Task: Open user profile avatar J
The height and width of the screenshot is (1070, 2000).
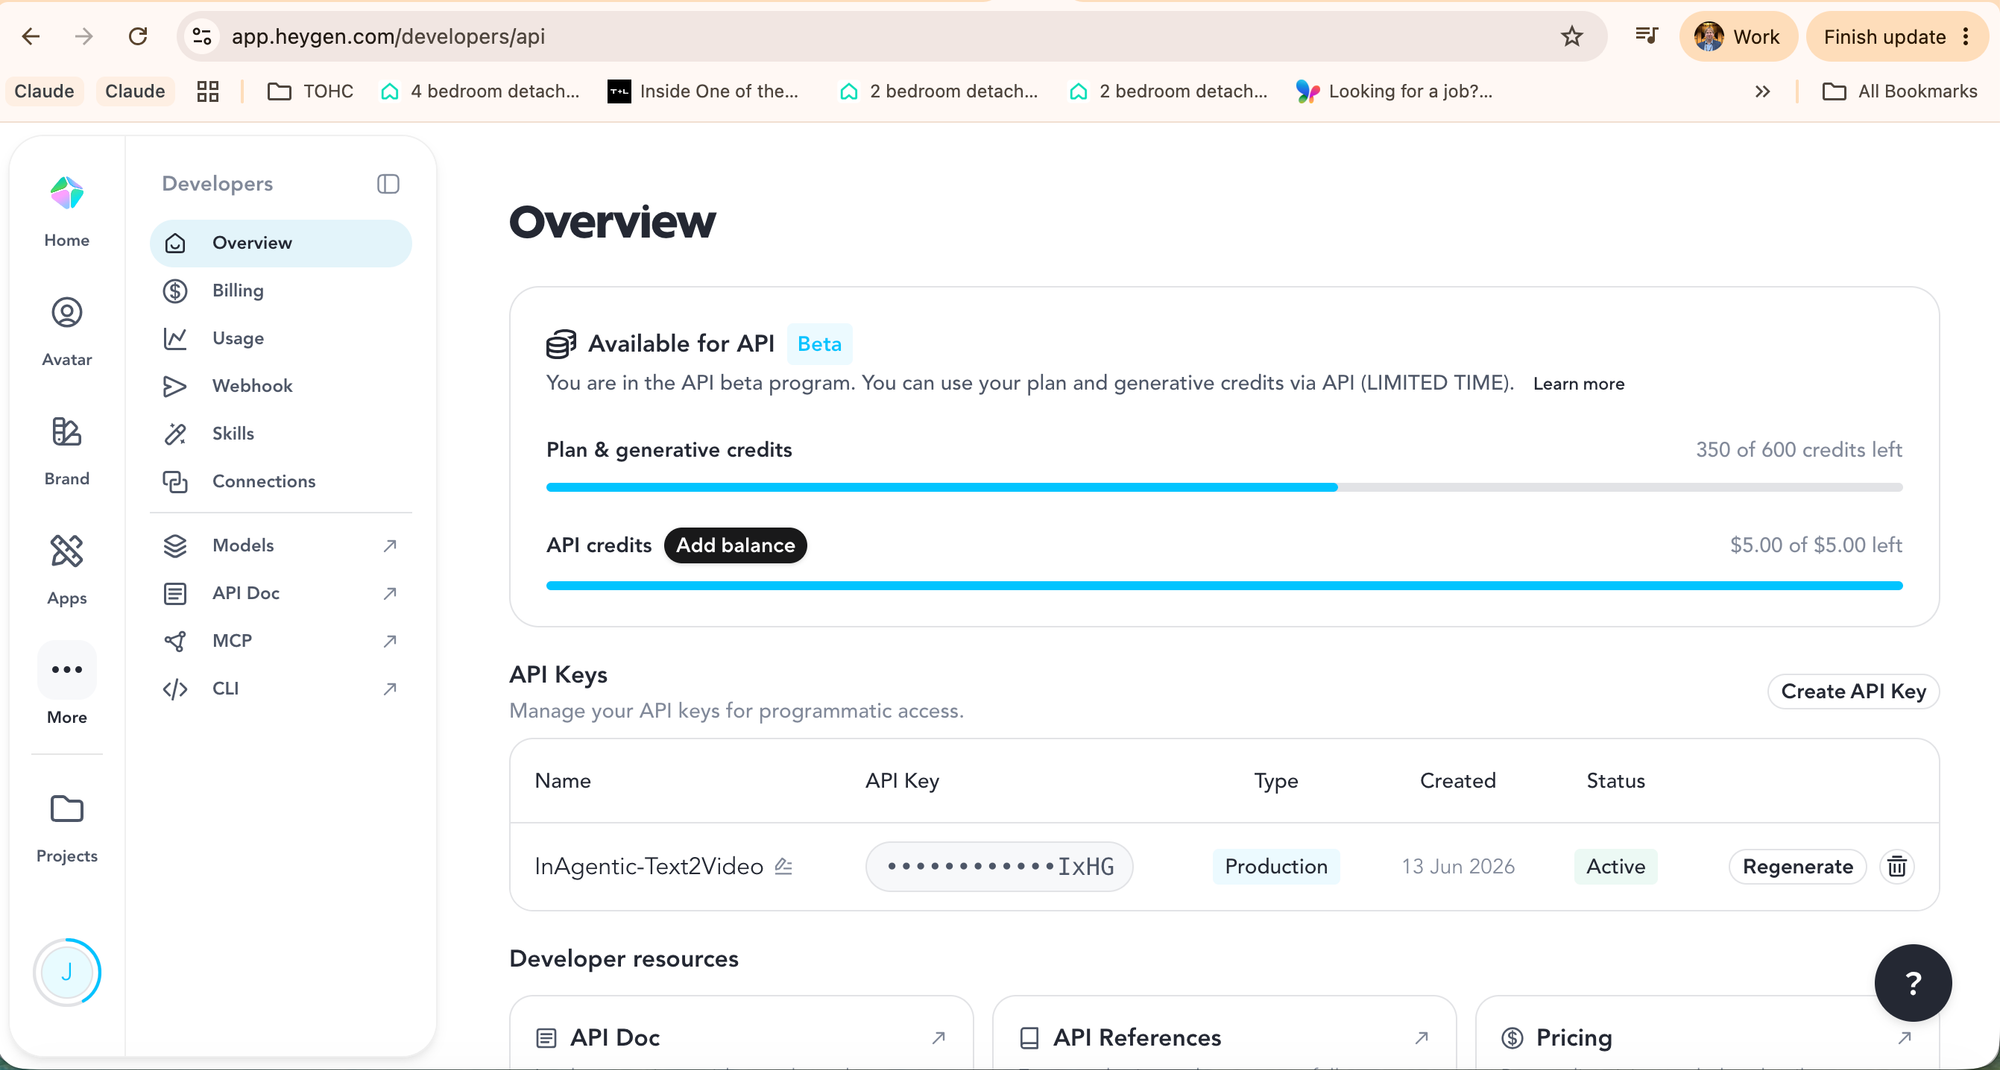Action: tap(67, 972)
